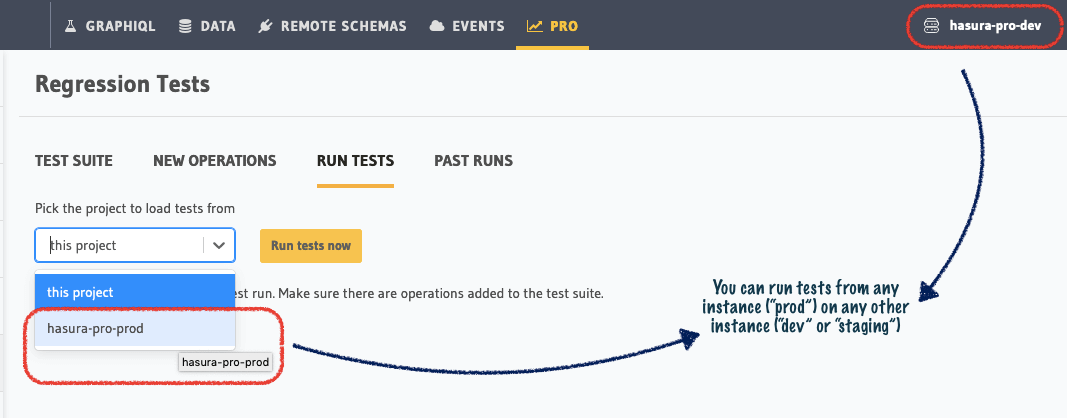Open the REMOTE SCHEMAS text label
The width and height of the screenshot is (1067, 418).
pos(344,26)
